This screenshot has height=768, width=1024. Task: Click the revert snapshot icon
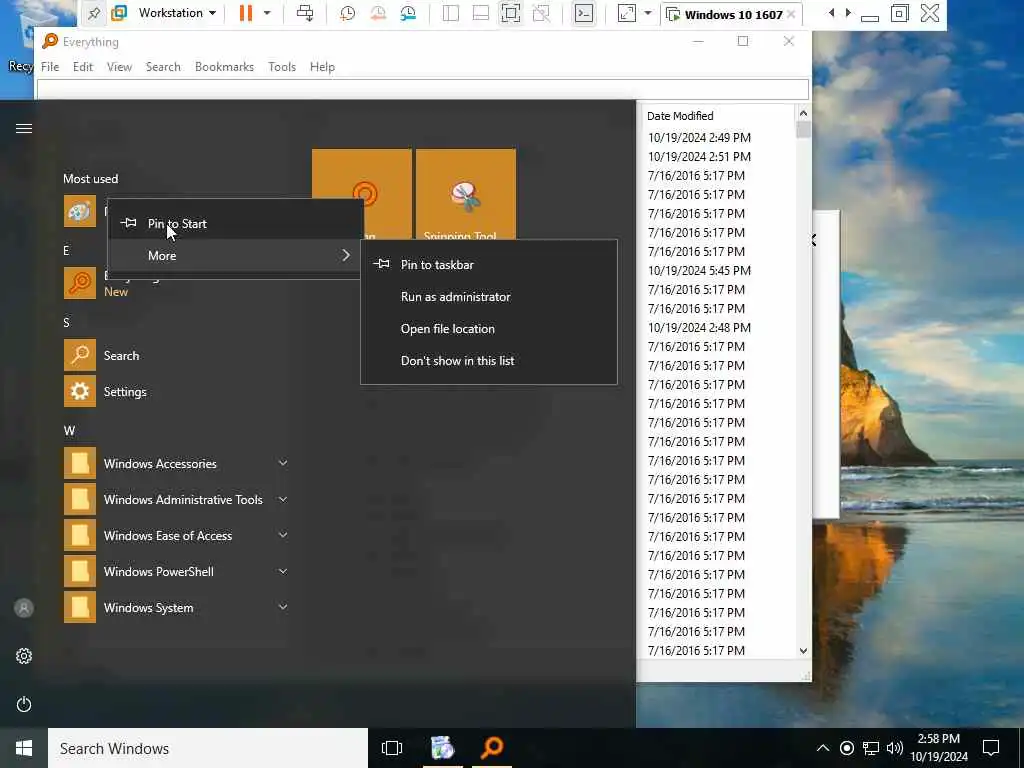tap(377, 13)
